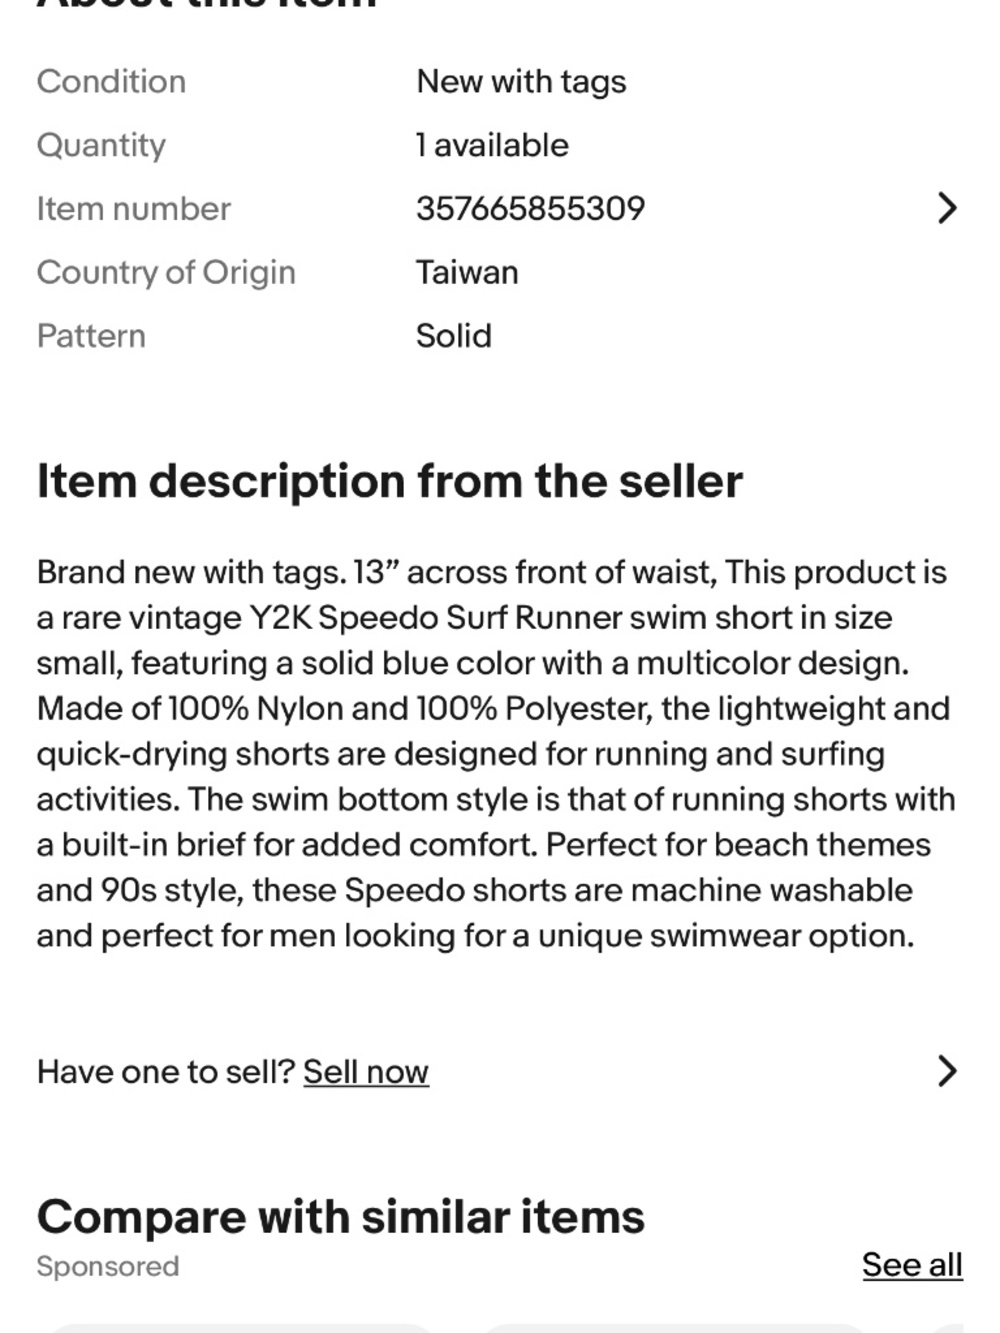
Task: Tap the Sponsored label
Action: (108, 1266)
